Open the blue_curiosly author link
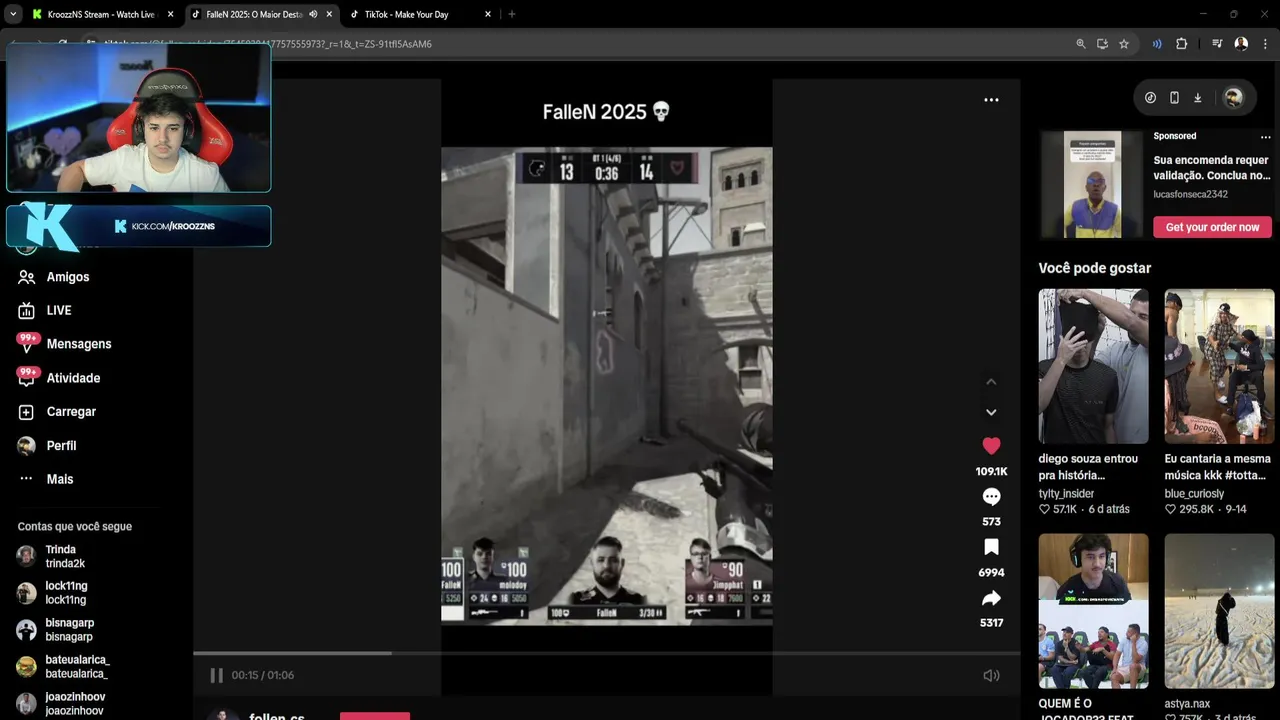 pos(1194,494)
